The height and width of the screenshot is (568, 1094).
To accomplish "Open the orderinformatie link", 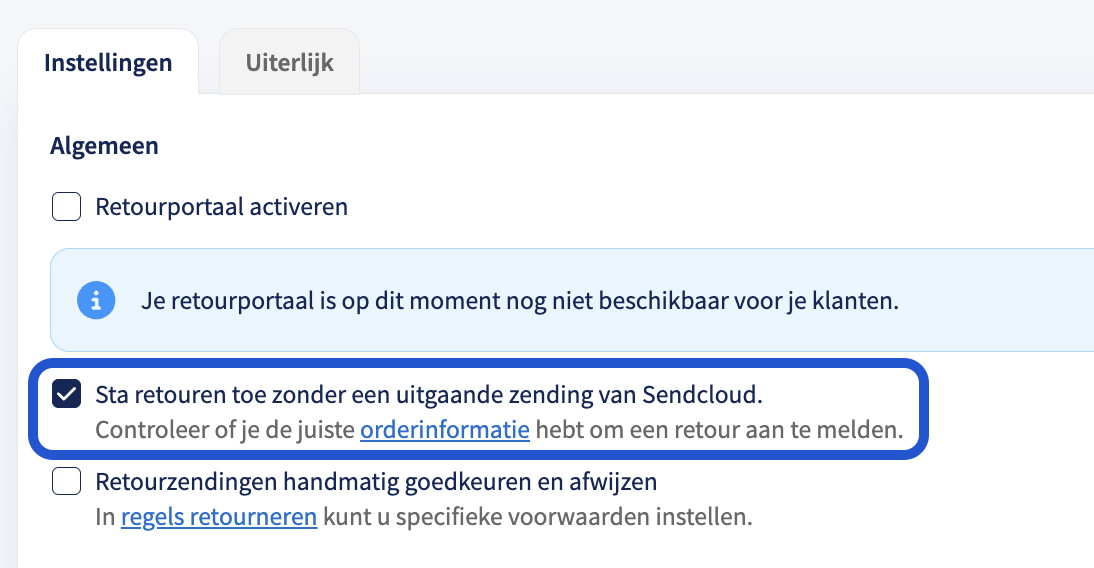I will tap(445, 429).
